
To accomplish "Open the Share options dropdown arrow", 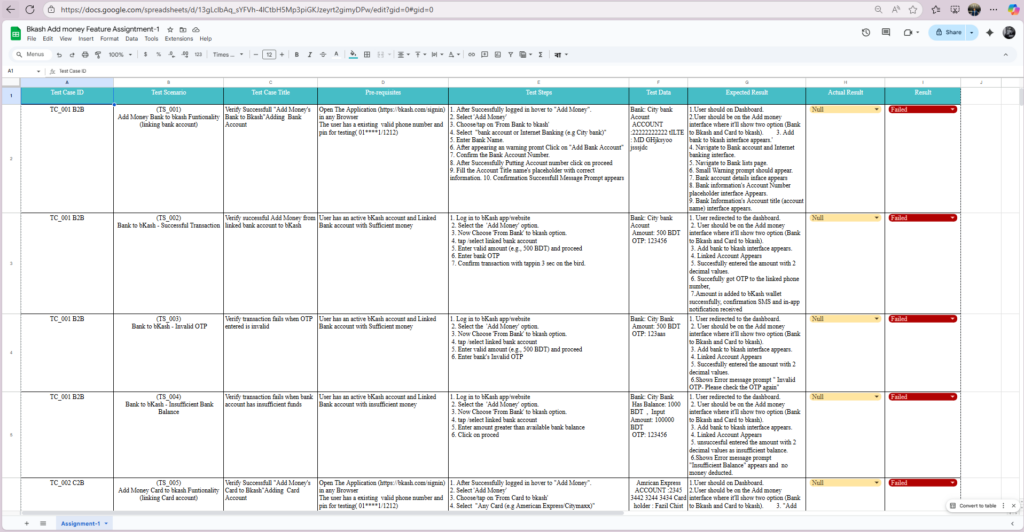I will point(972,32).
